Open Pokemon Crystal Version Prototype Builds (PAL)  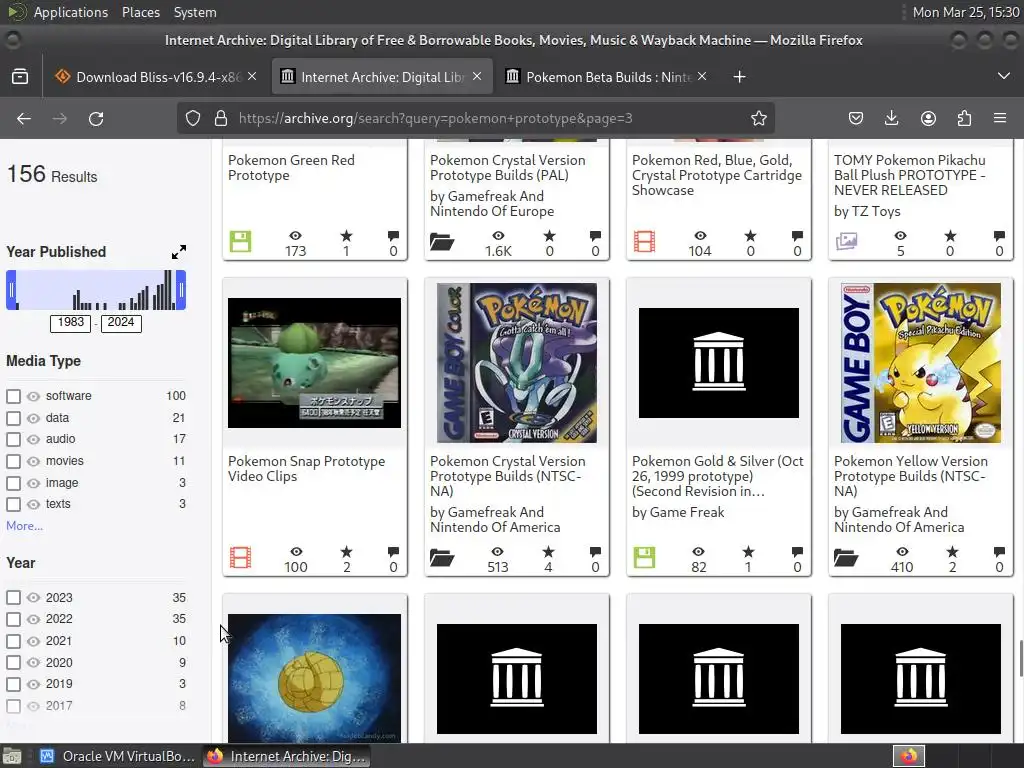(507, 168)
